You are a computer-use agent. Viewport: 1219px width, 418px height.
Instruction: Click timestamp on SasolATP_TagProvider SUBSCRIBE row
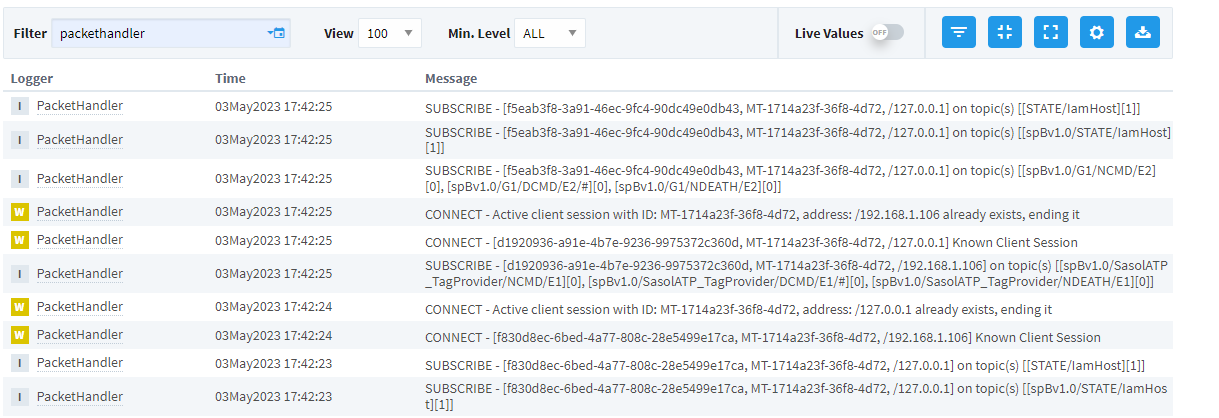tap(273, 274)
